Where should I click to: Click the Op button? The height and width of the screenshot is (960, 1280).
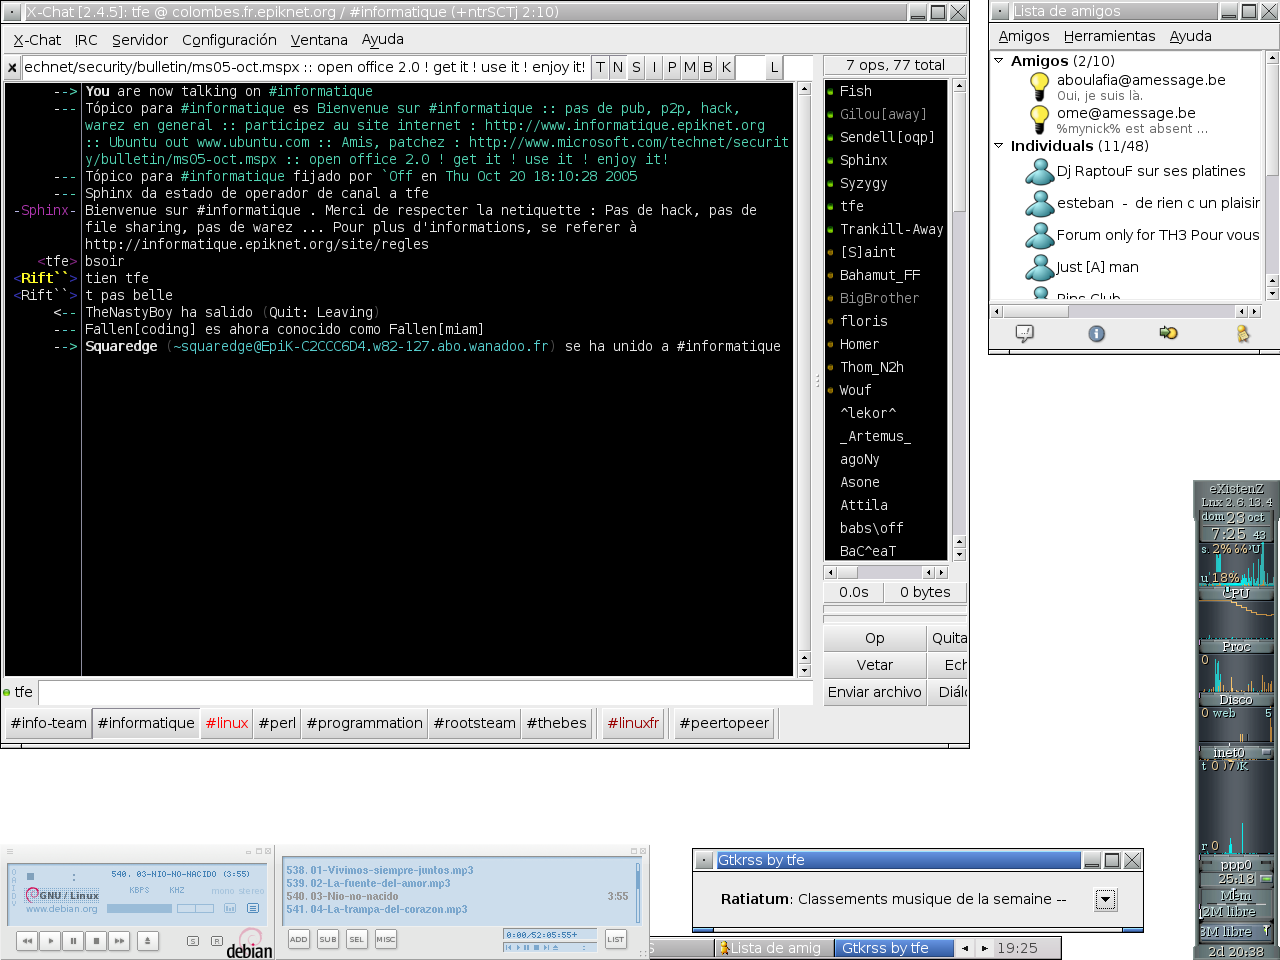click(x=875, y=638)
